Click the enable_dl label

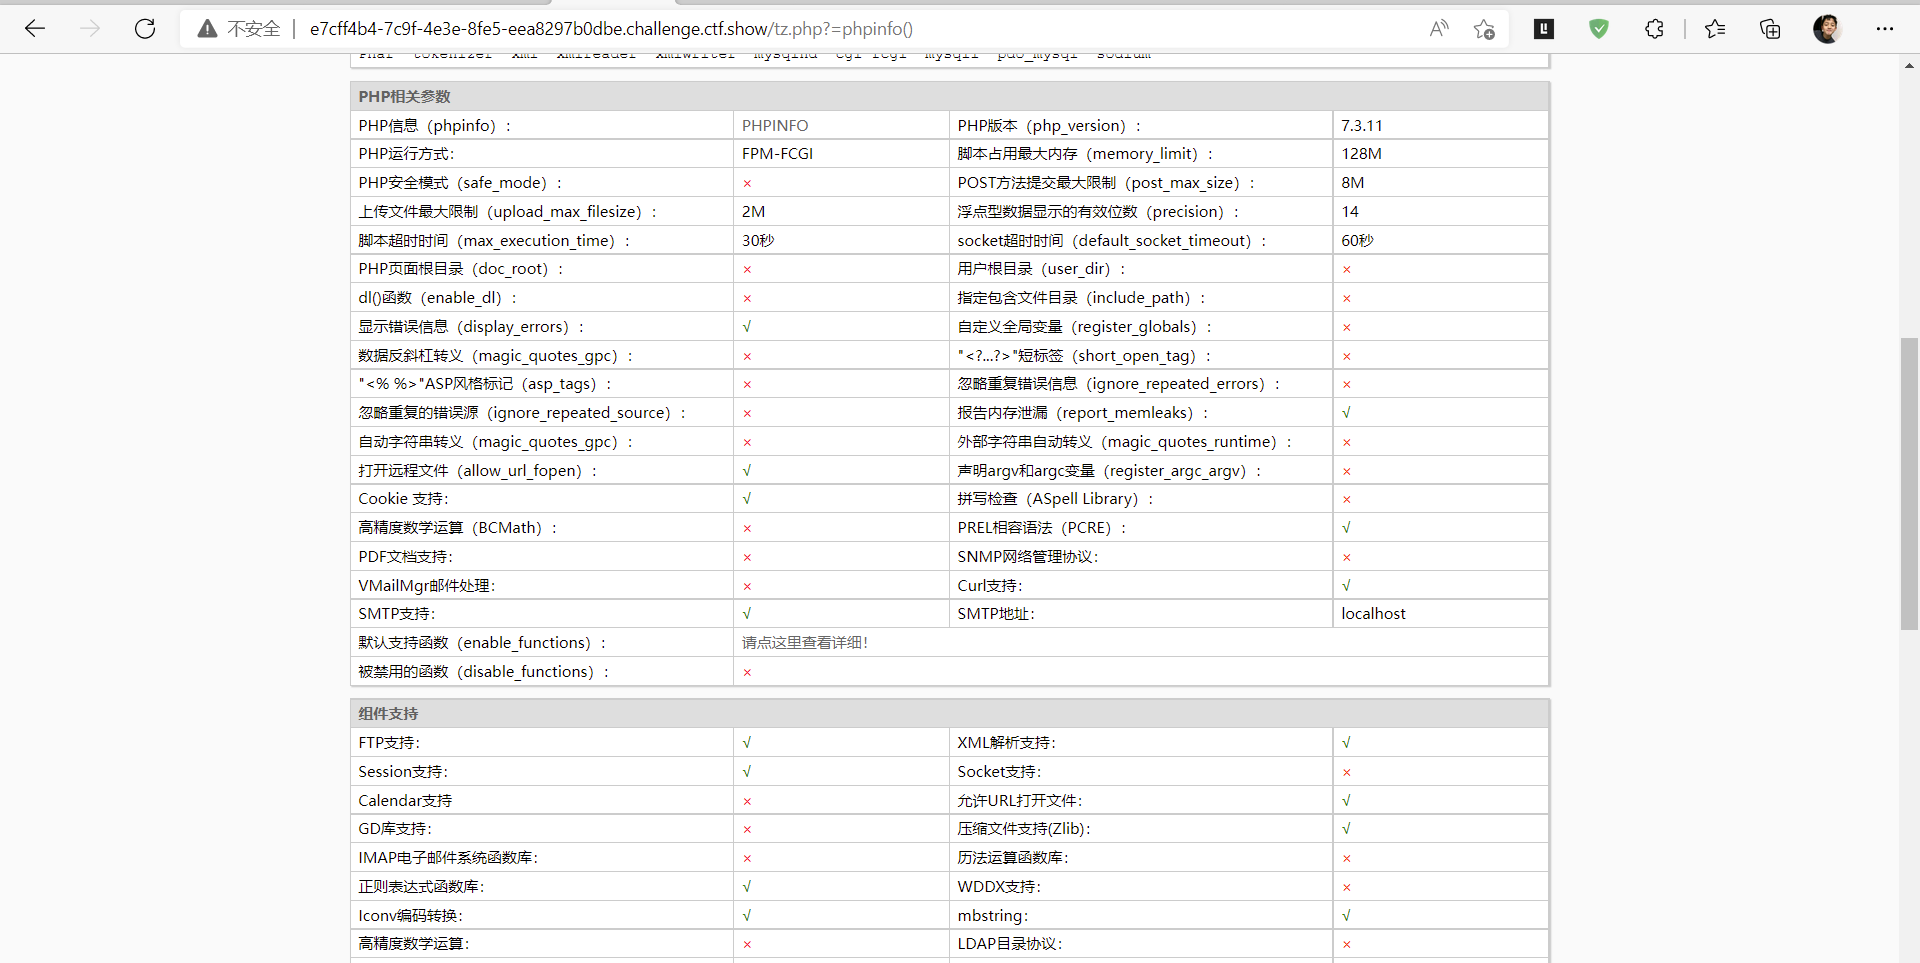(x=438, y=298)
